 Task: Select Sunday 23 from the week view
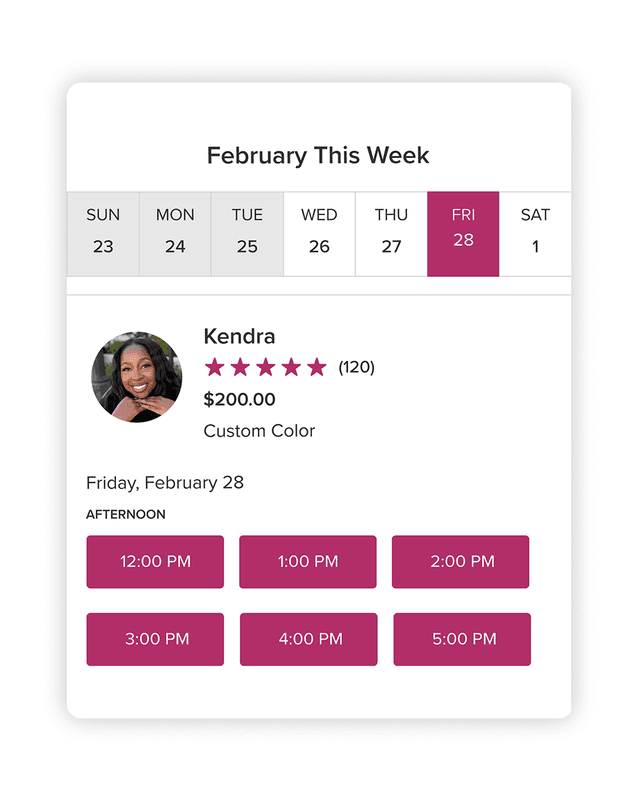103,231
